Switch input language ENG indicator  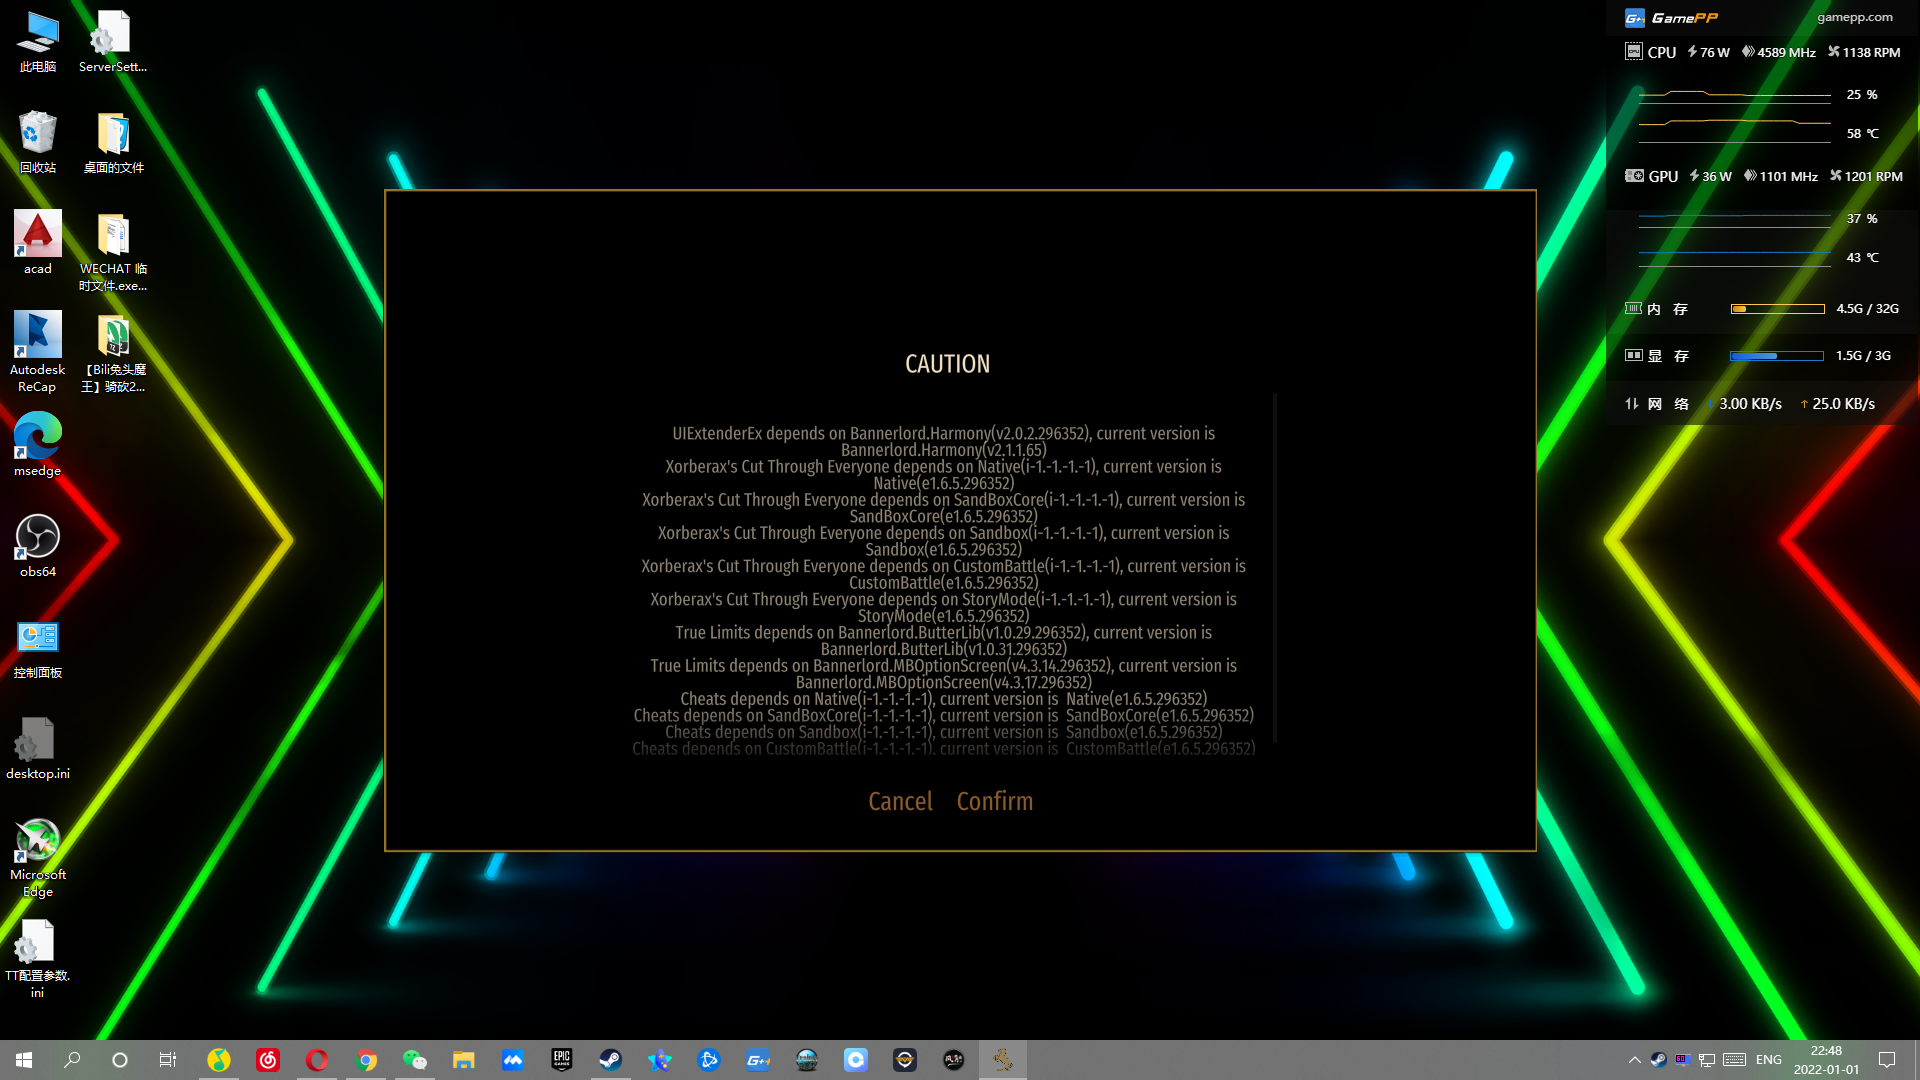coord(1769,1060)
